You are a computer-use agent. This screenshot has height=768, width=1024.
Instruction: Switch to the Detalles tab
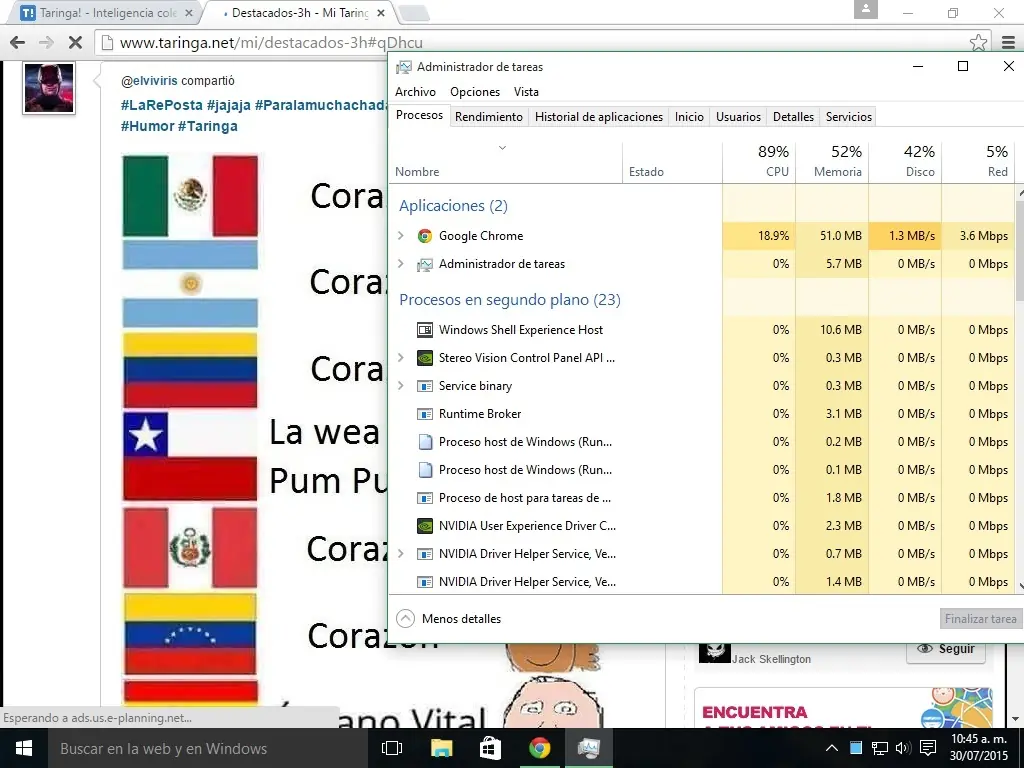pyautogui.click(x=793, y=117)
